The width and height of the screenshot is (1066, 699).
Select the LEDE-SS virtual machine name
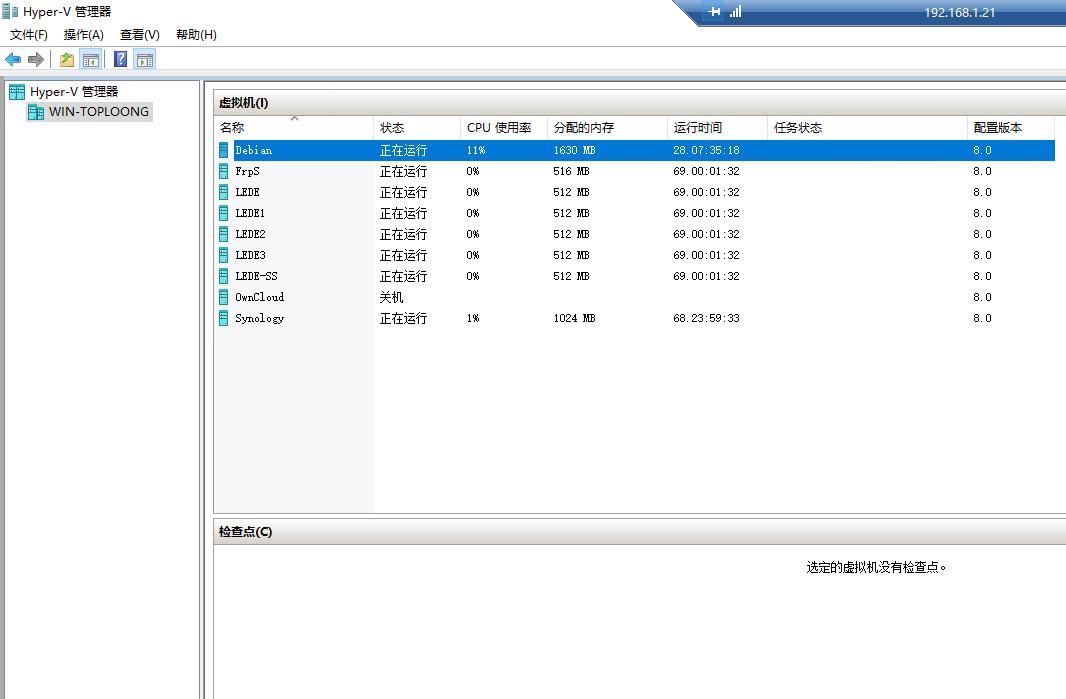256,276
